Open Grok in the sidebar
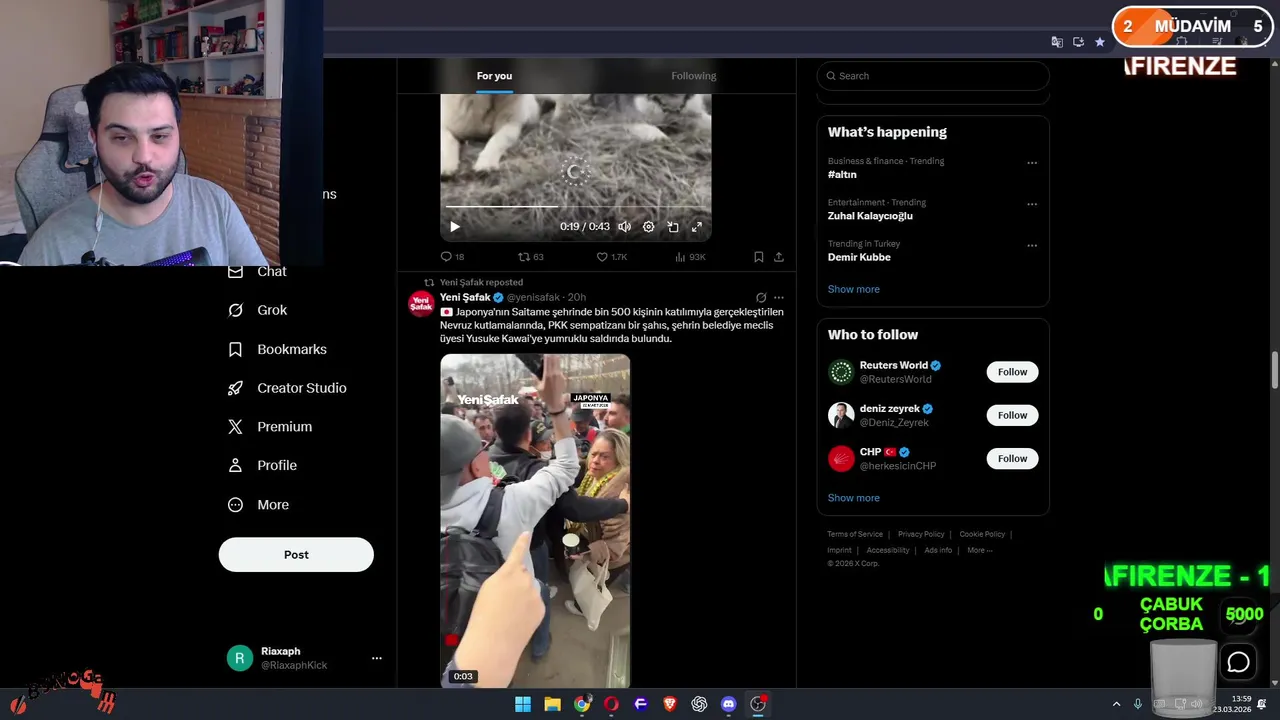 tap(258, 310)
